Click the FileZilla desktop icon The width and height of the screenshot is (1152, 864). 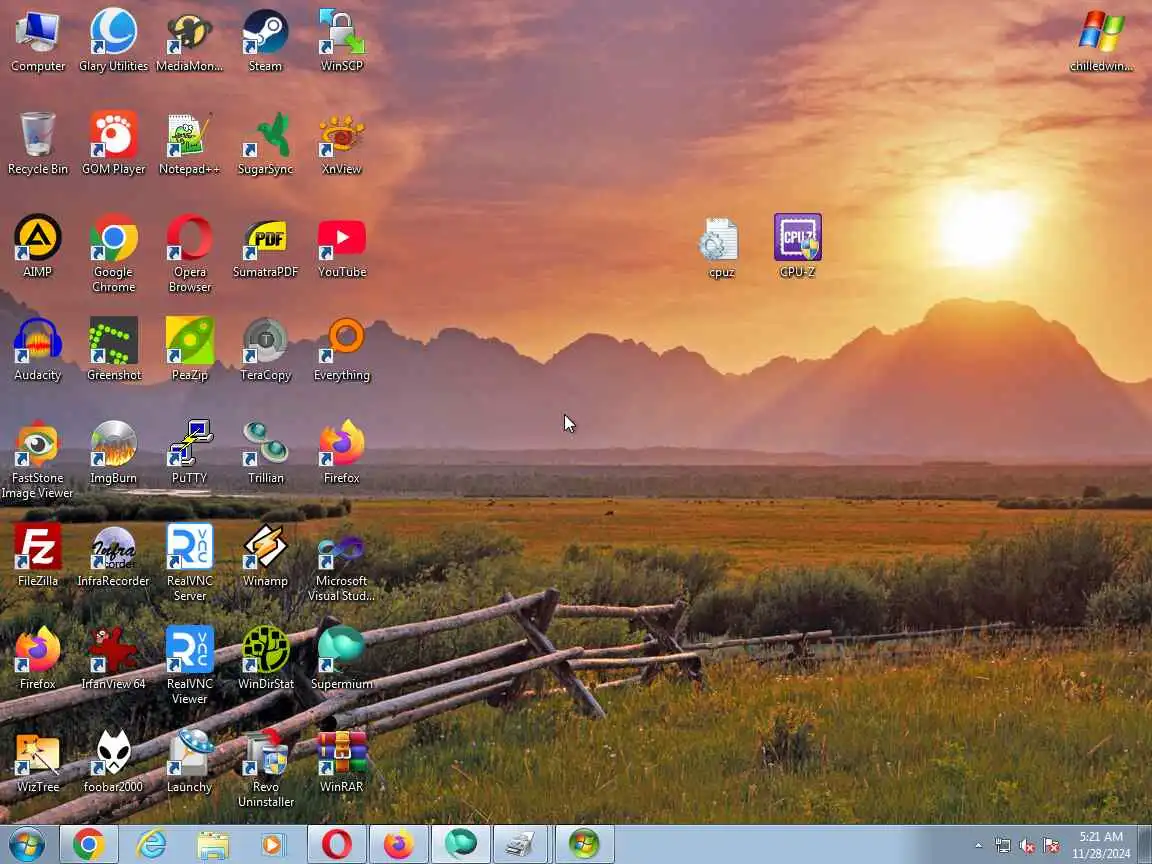pyautogui.click(x=37, y=555)
